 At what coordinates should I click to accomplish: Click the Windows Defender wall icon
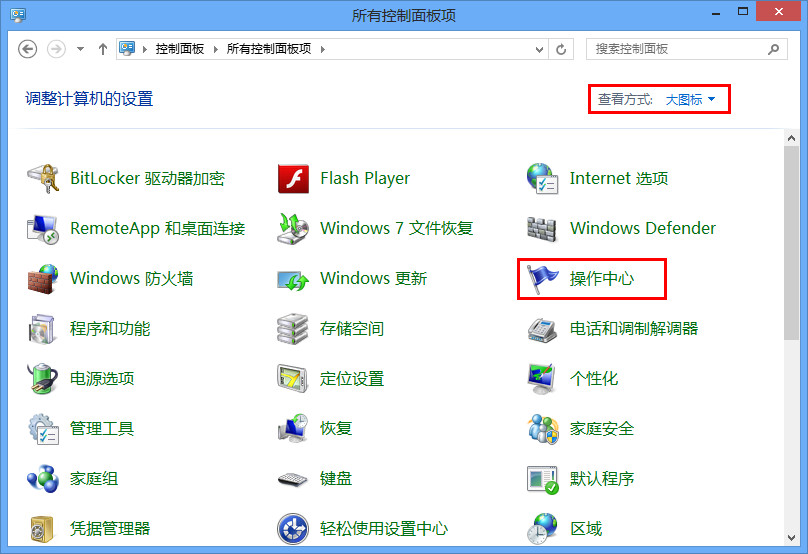(x=542, y=229)
